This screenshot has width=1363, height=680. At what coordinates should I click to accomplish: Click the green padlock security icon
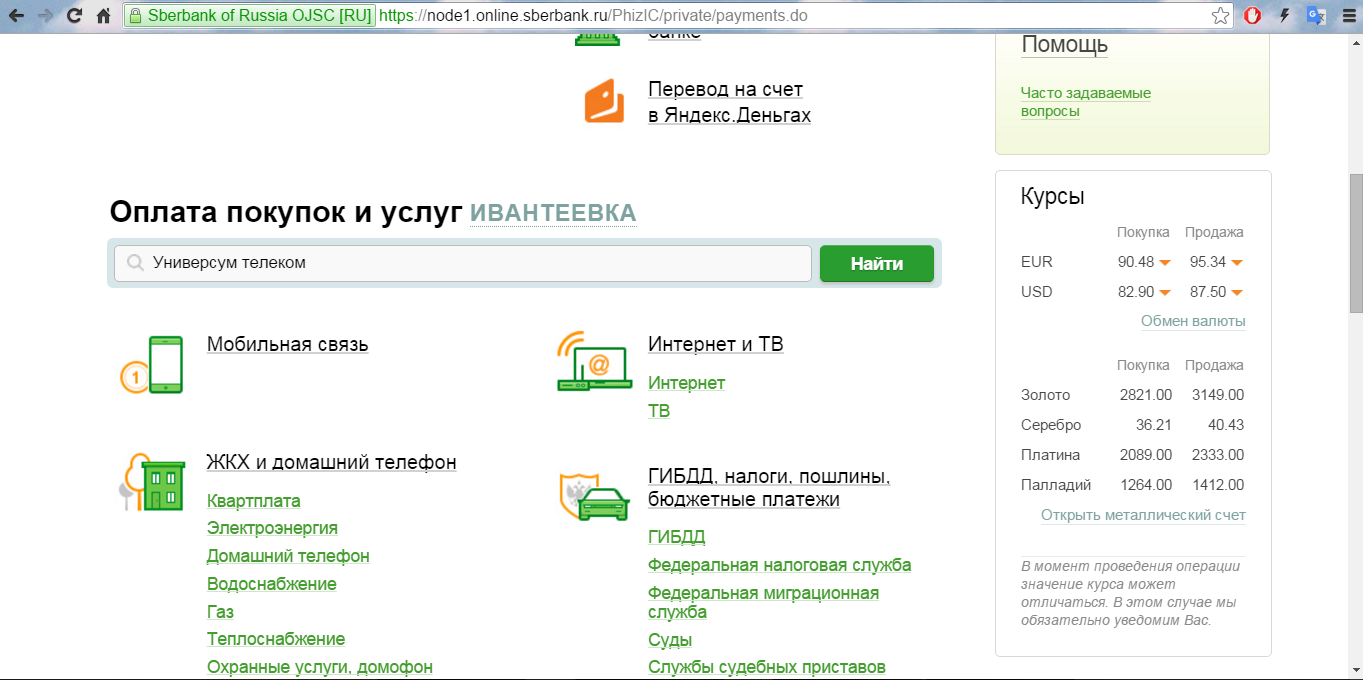[135, 16]
